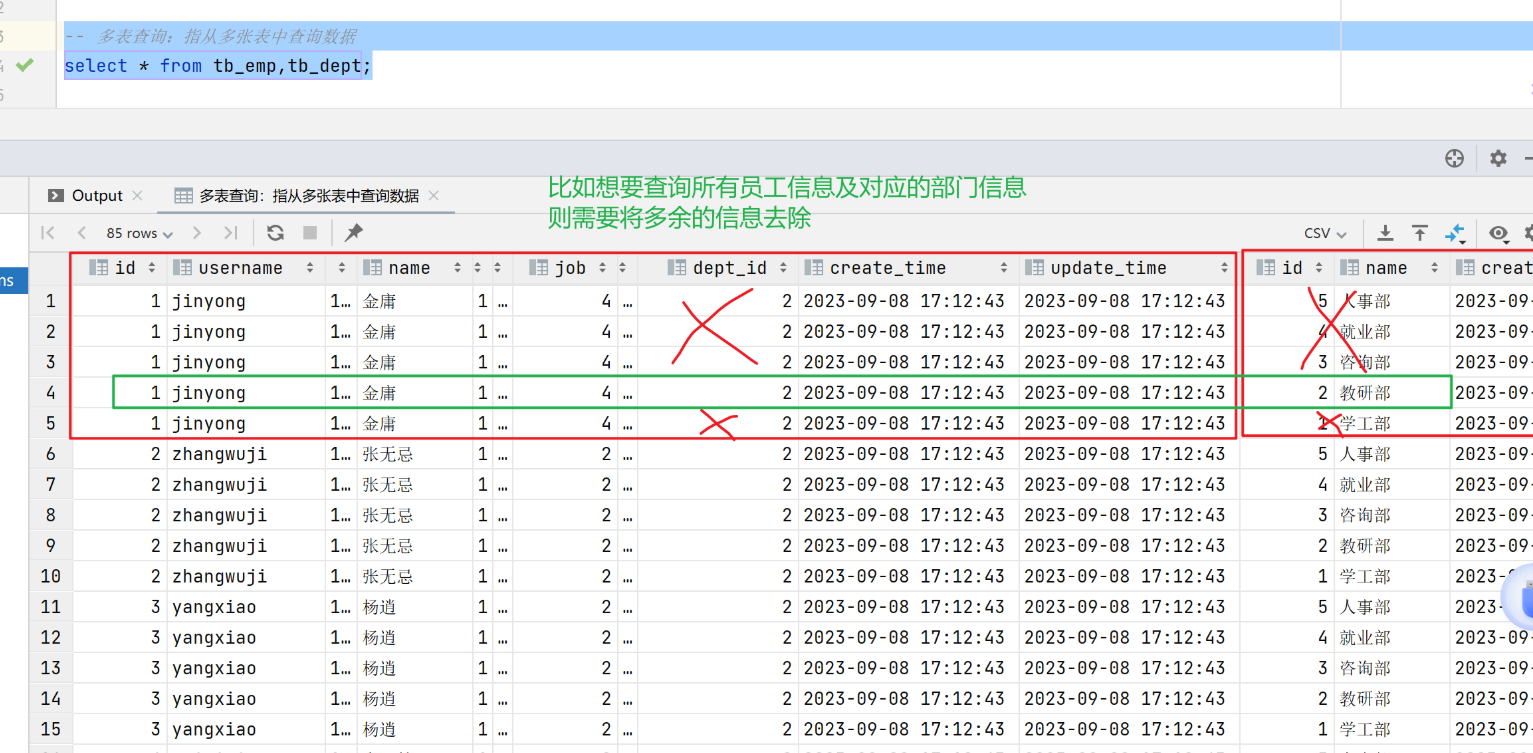Click '就业部' department cell in row 7

(1392, 485)
